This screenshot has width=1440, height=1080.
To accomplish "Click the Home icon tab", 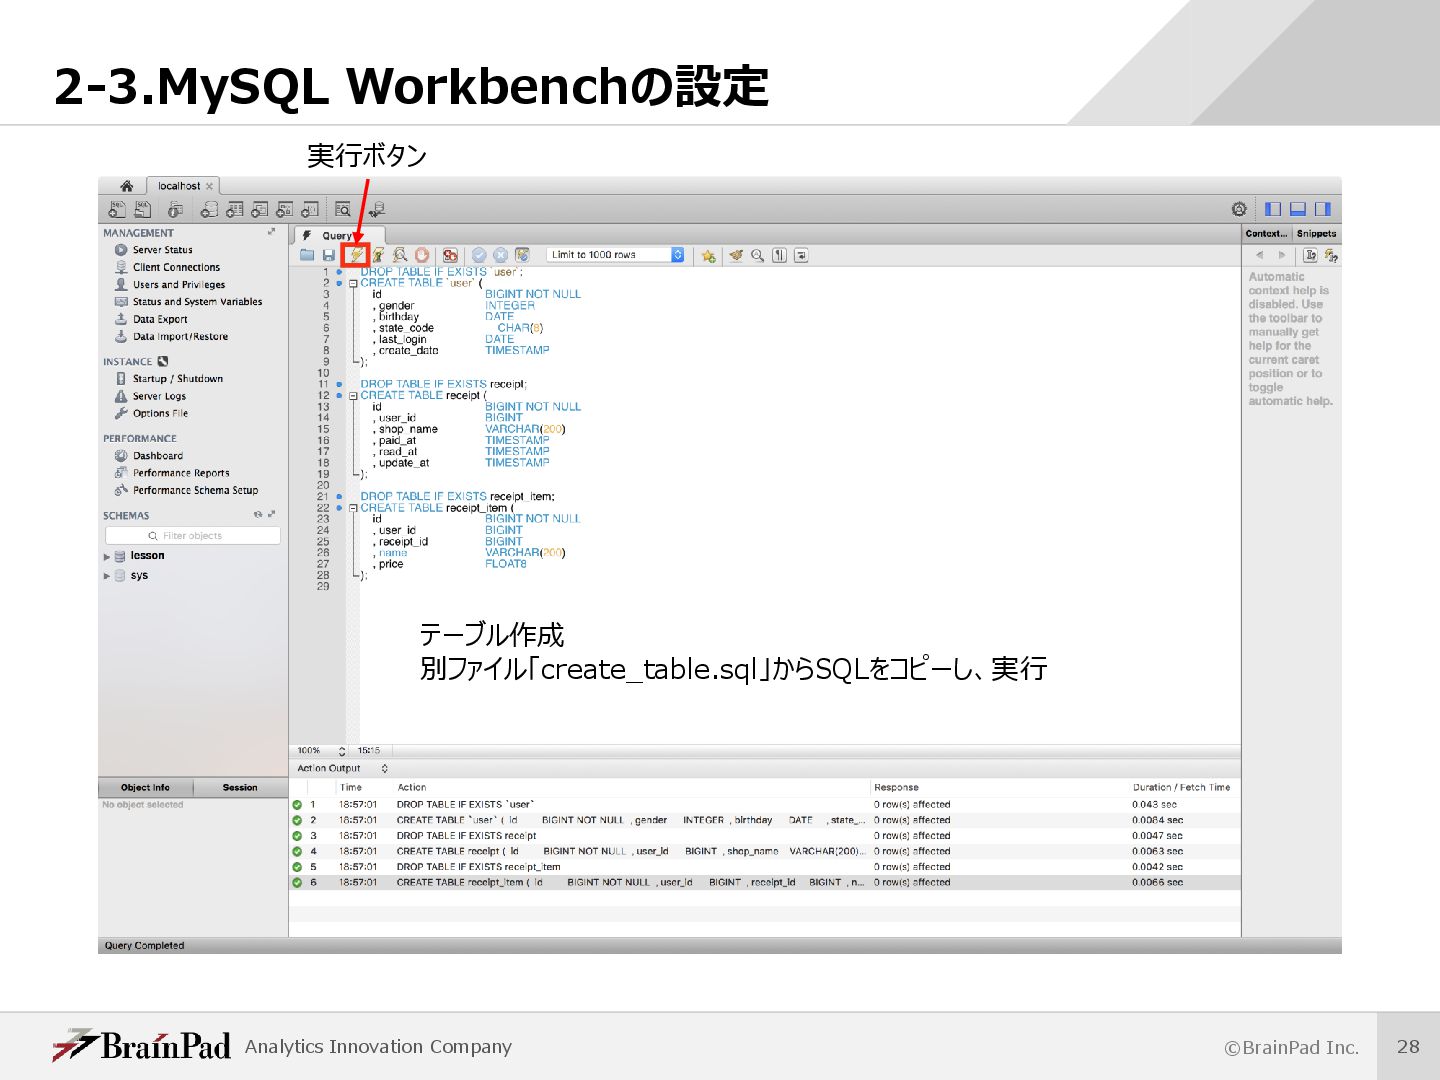I will pyautogui.click(x=126, y=186).
